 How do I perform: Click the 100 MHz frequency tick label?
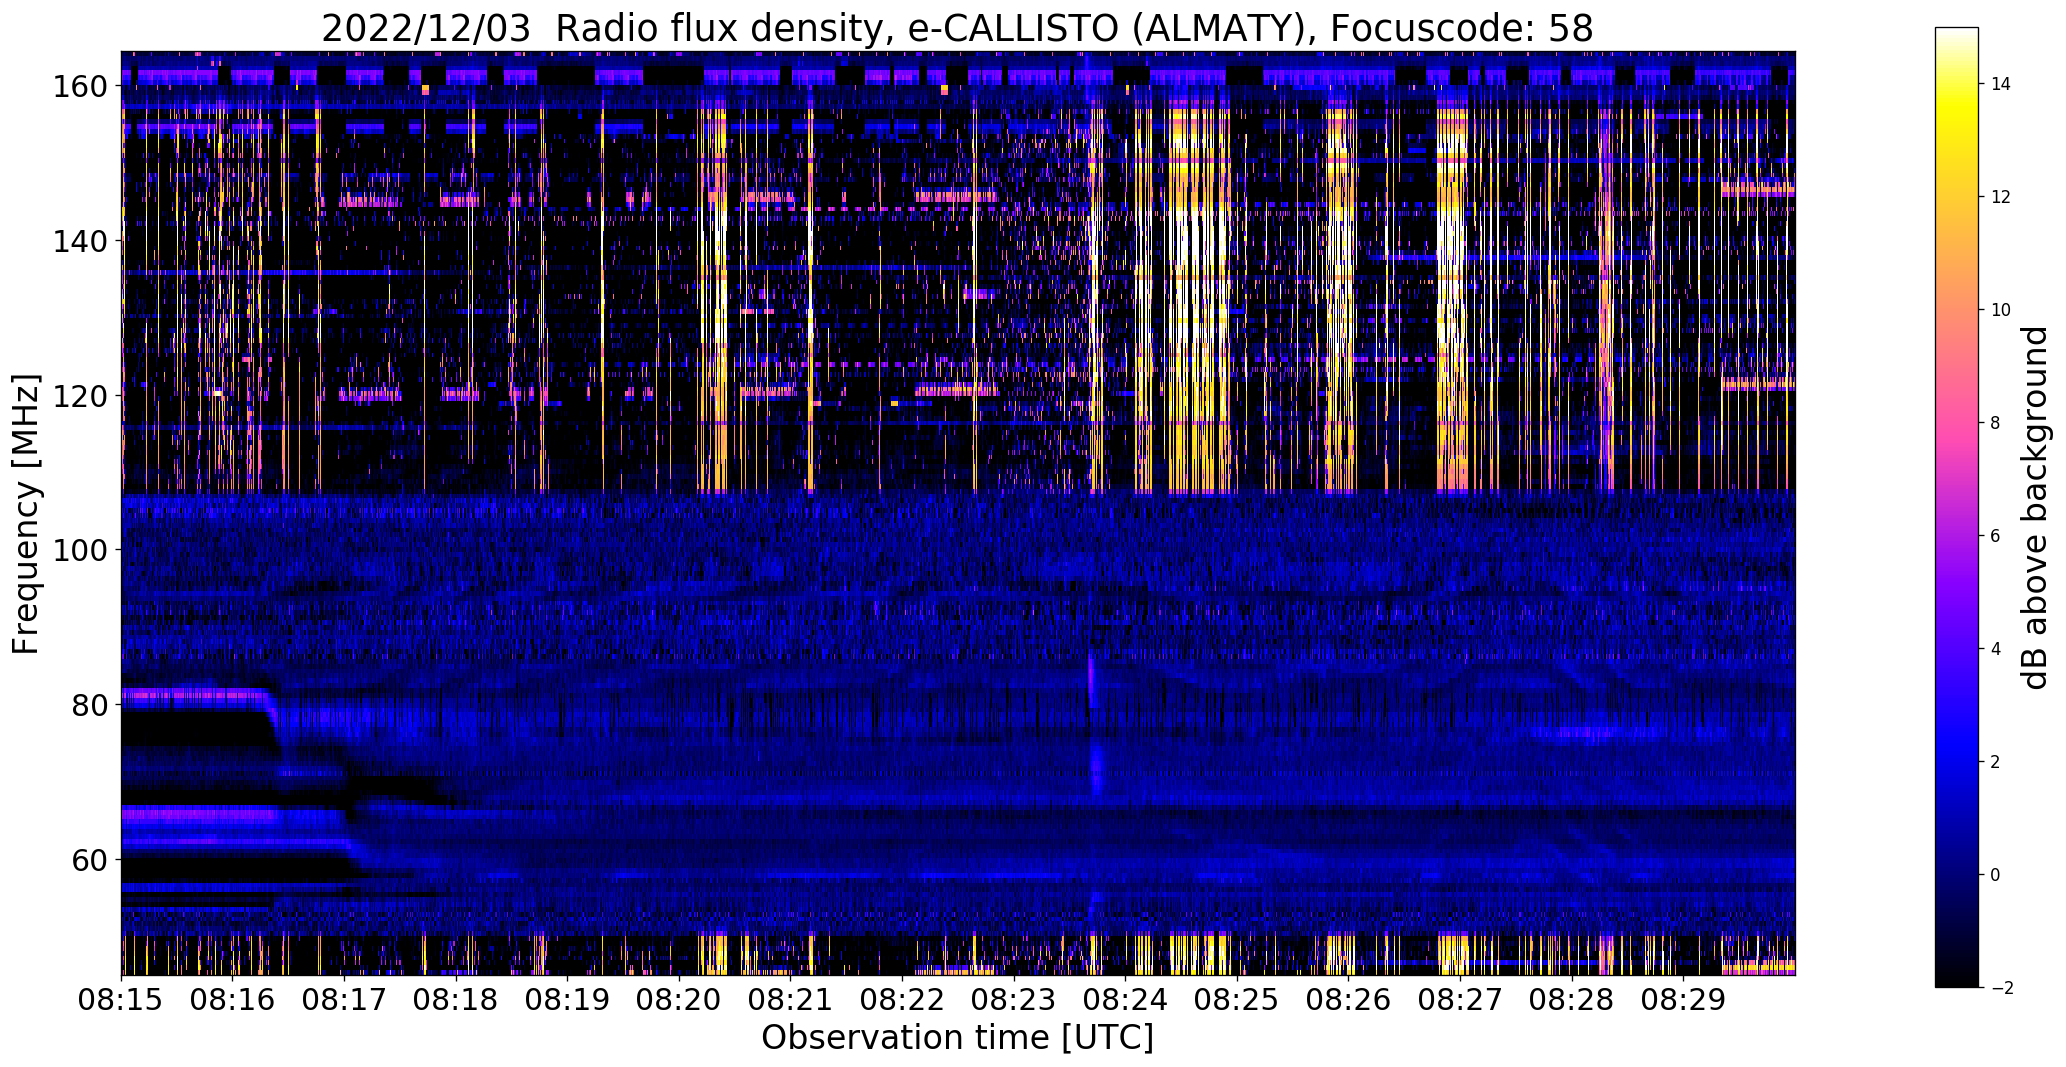(82, 550)
